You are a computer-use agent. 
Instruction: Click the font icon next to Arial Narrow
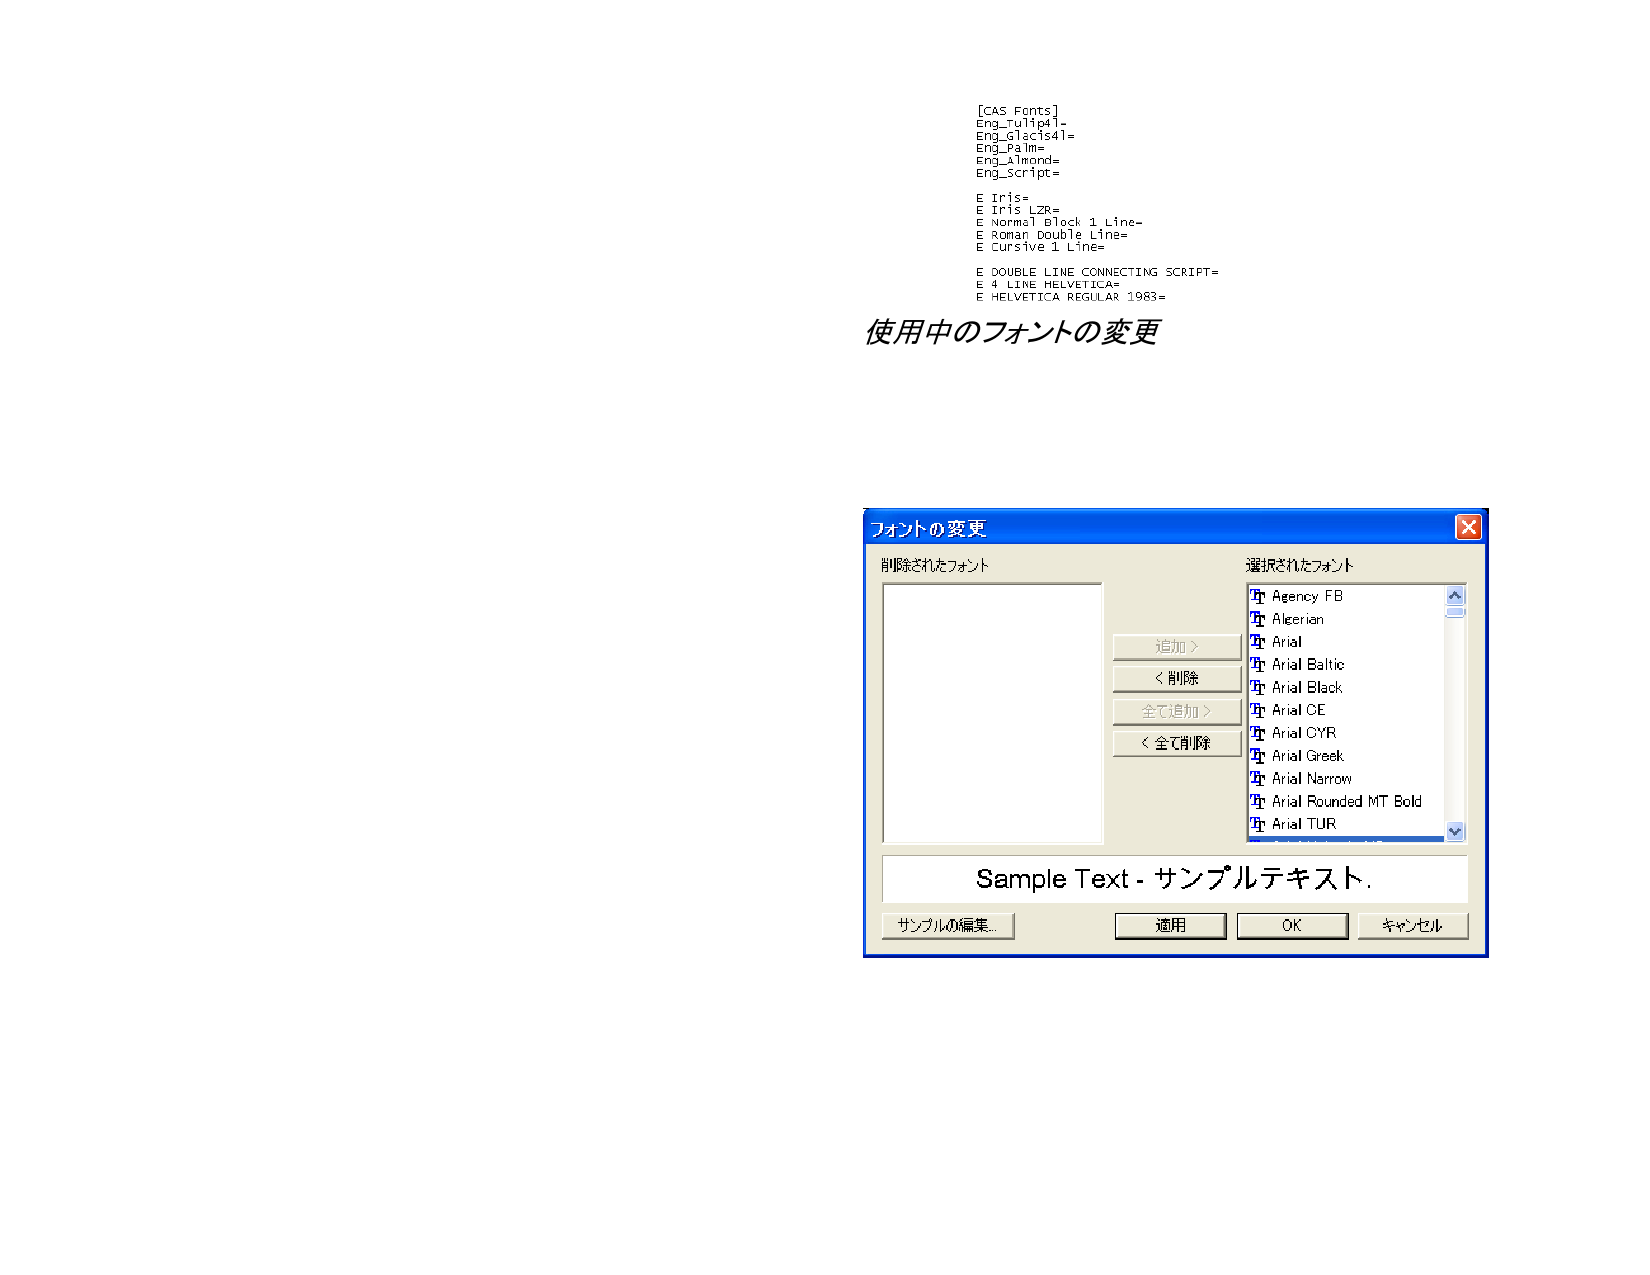[1258, 779]
